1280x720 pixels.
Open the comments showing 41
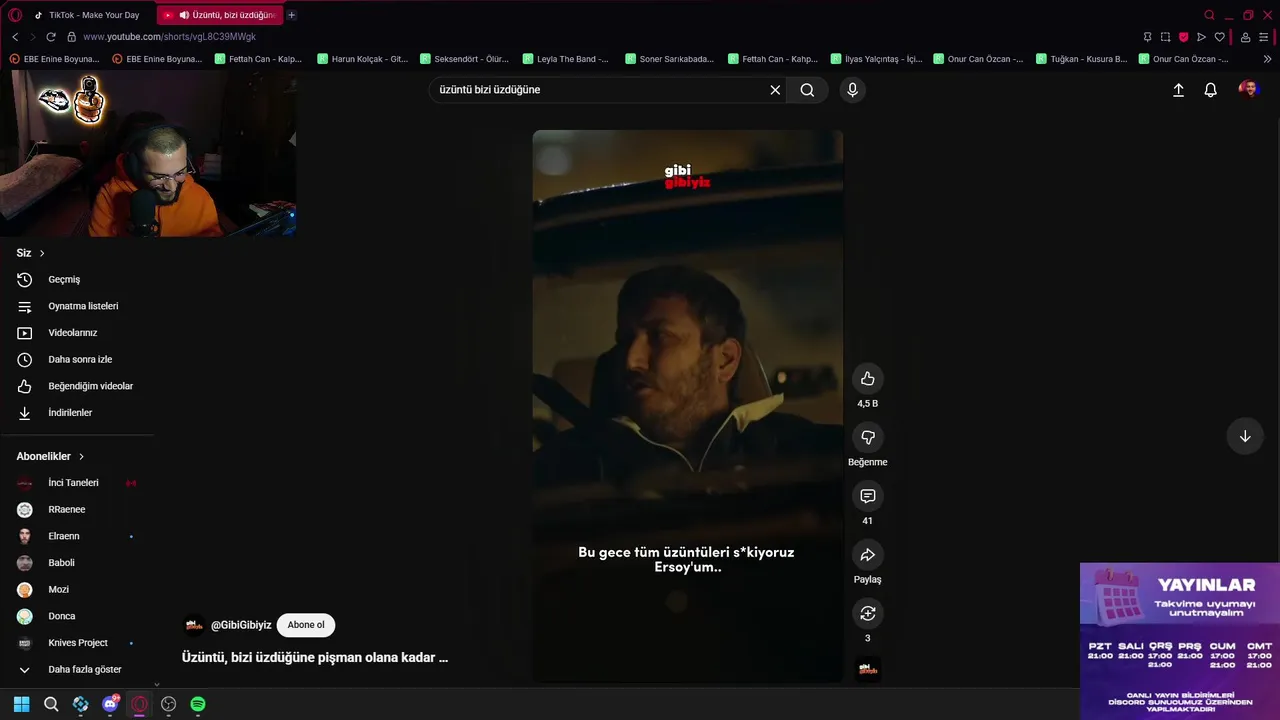(x=867, y=496)
